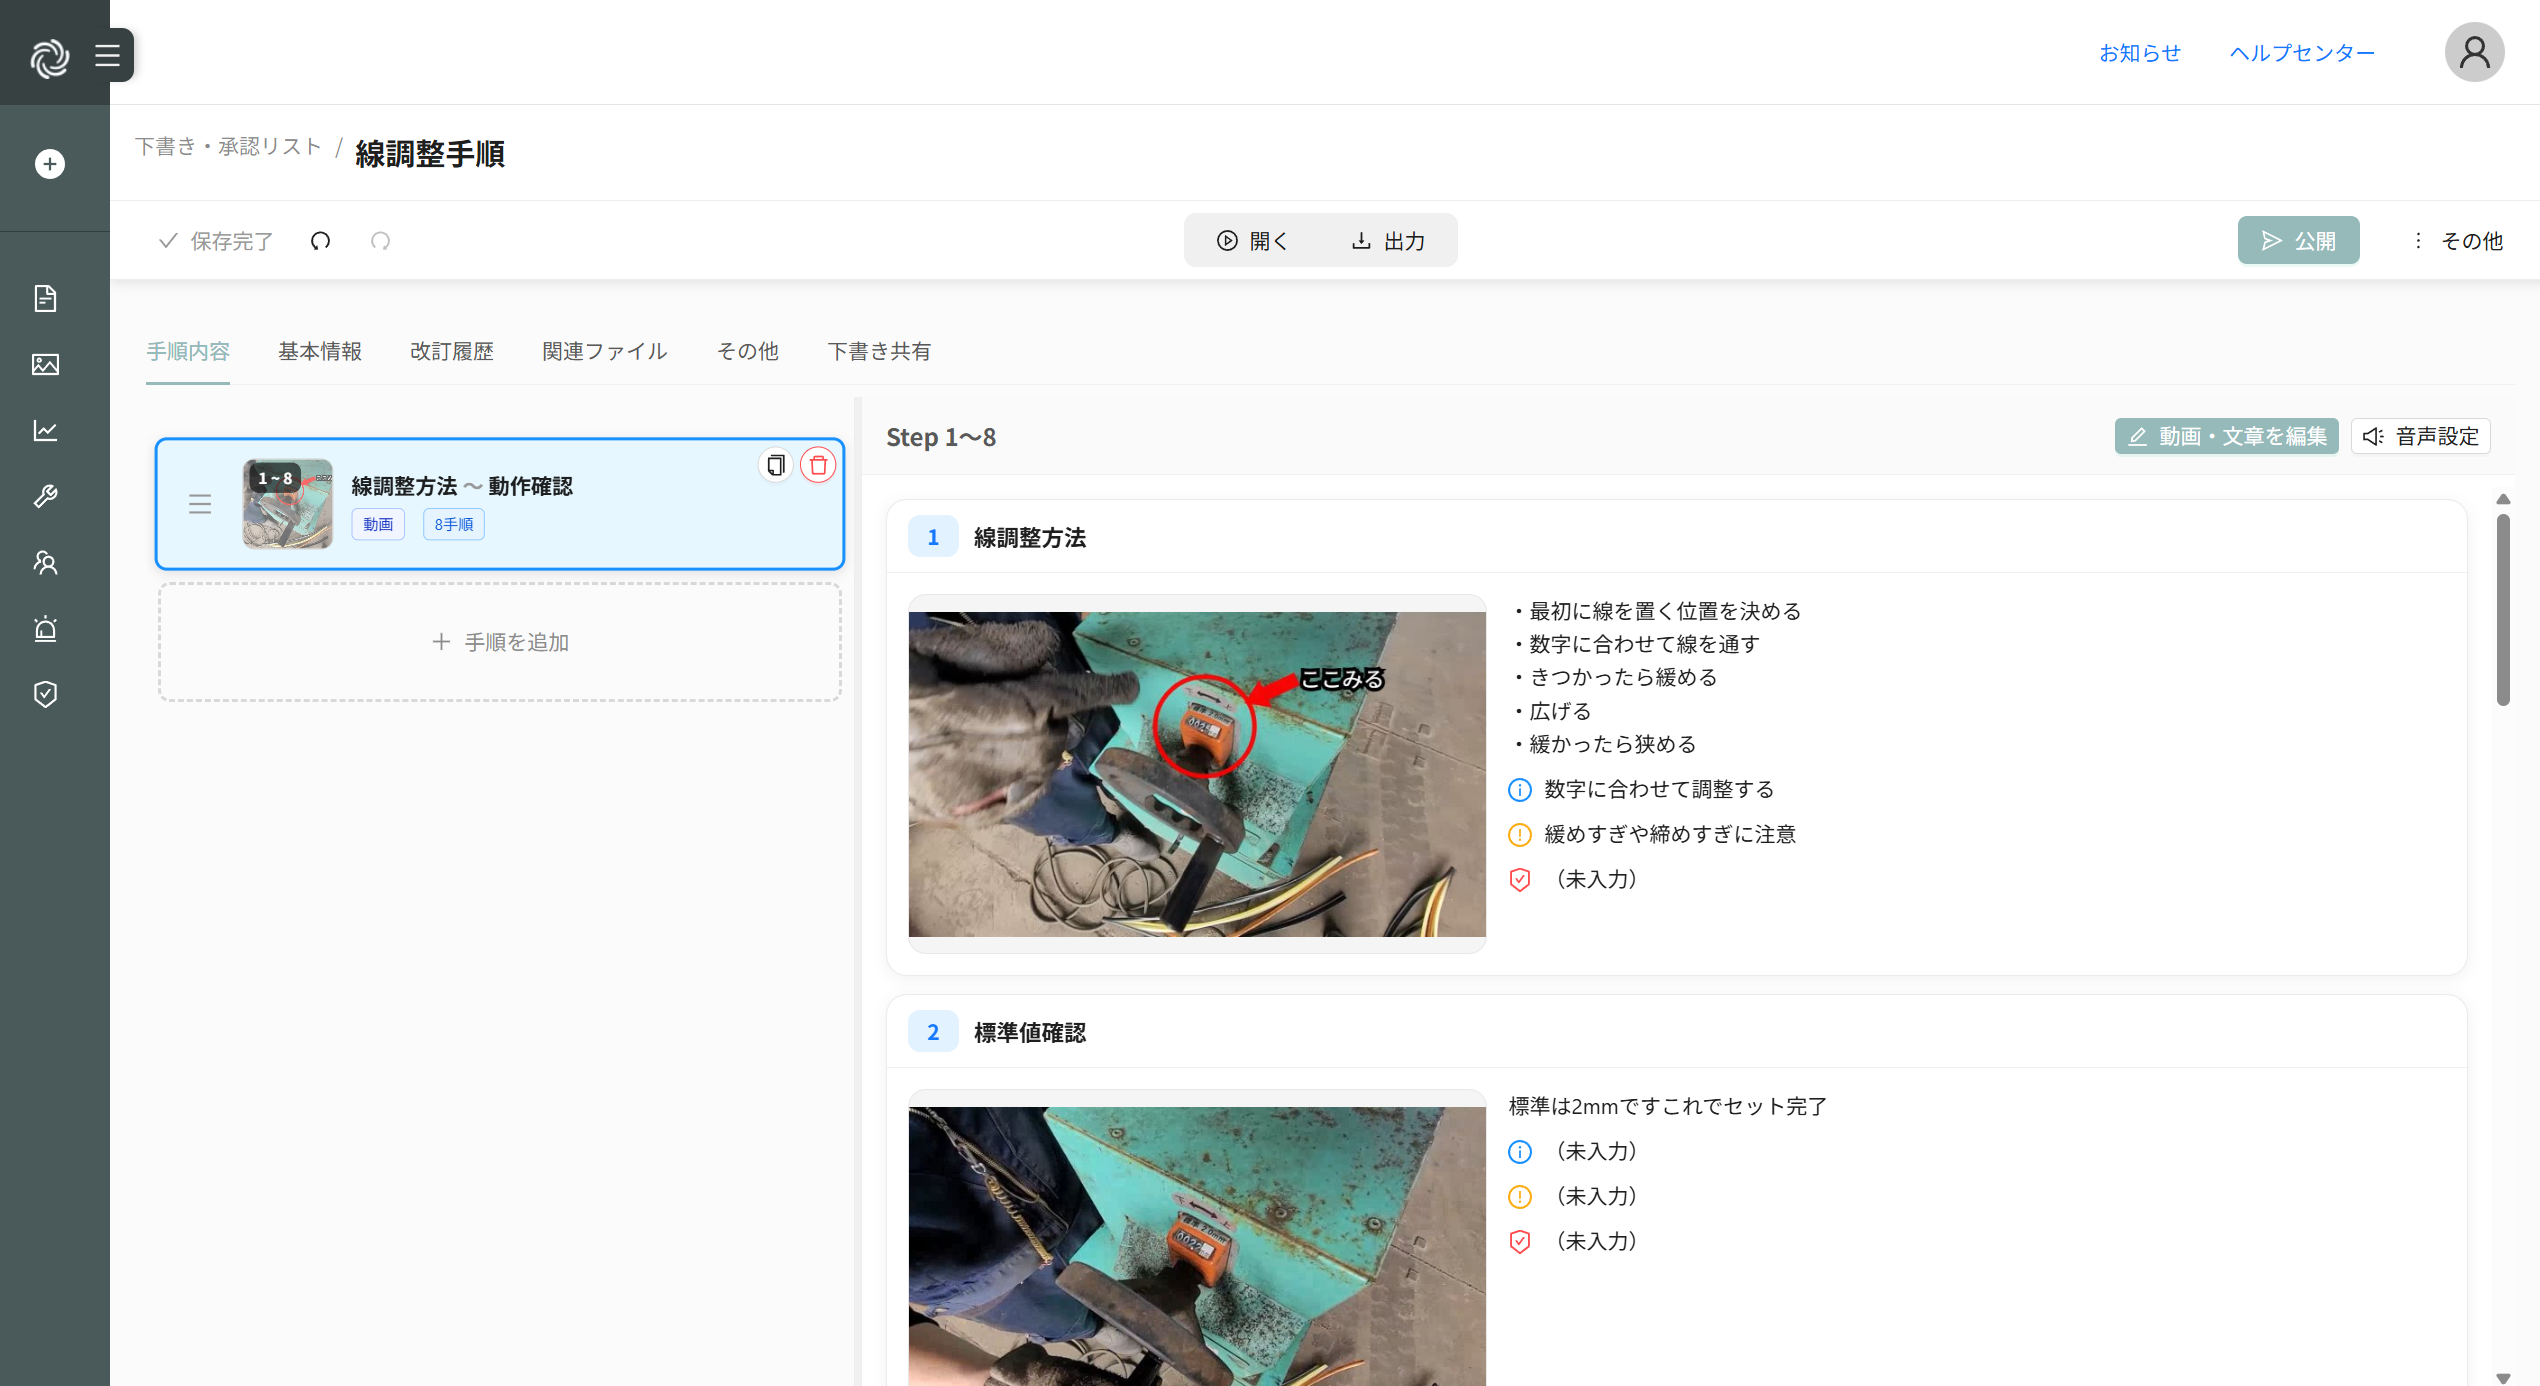This screenshot has height=1386, width=2540.
Task: Delete the 線調整方法 step card
Action: pos(818,465)
